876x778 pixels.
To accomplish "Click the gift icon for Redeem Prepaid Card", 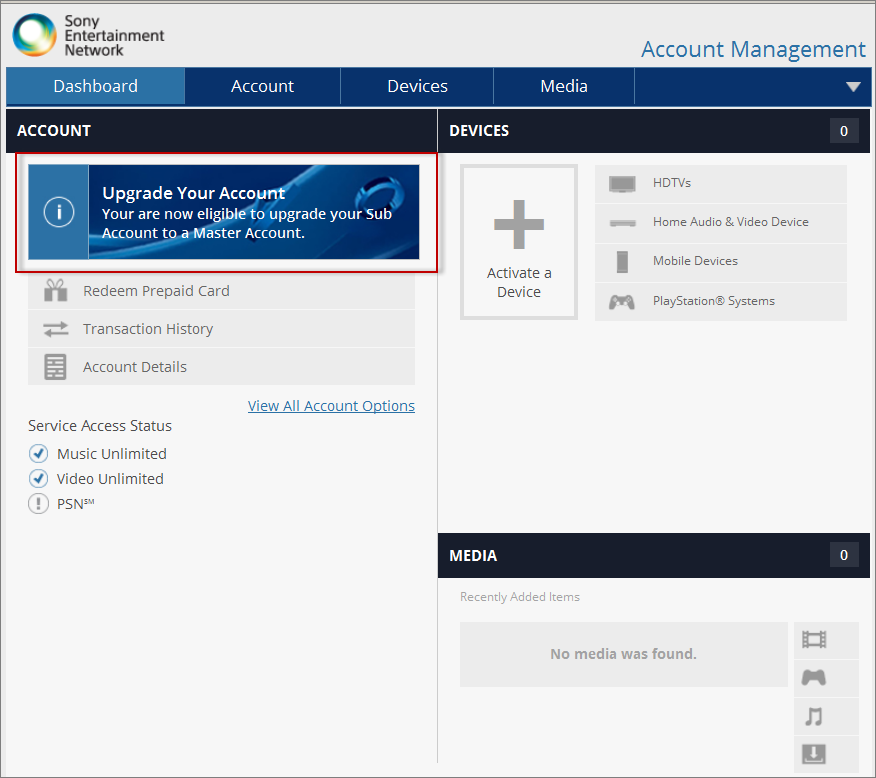I will (x=55, y=291).
